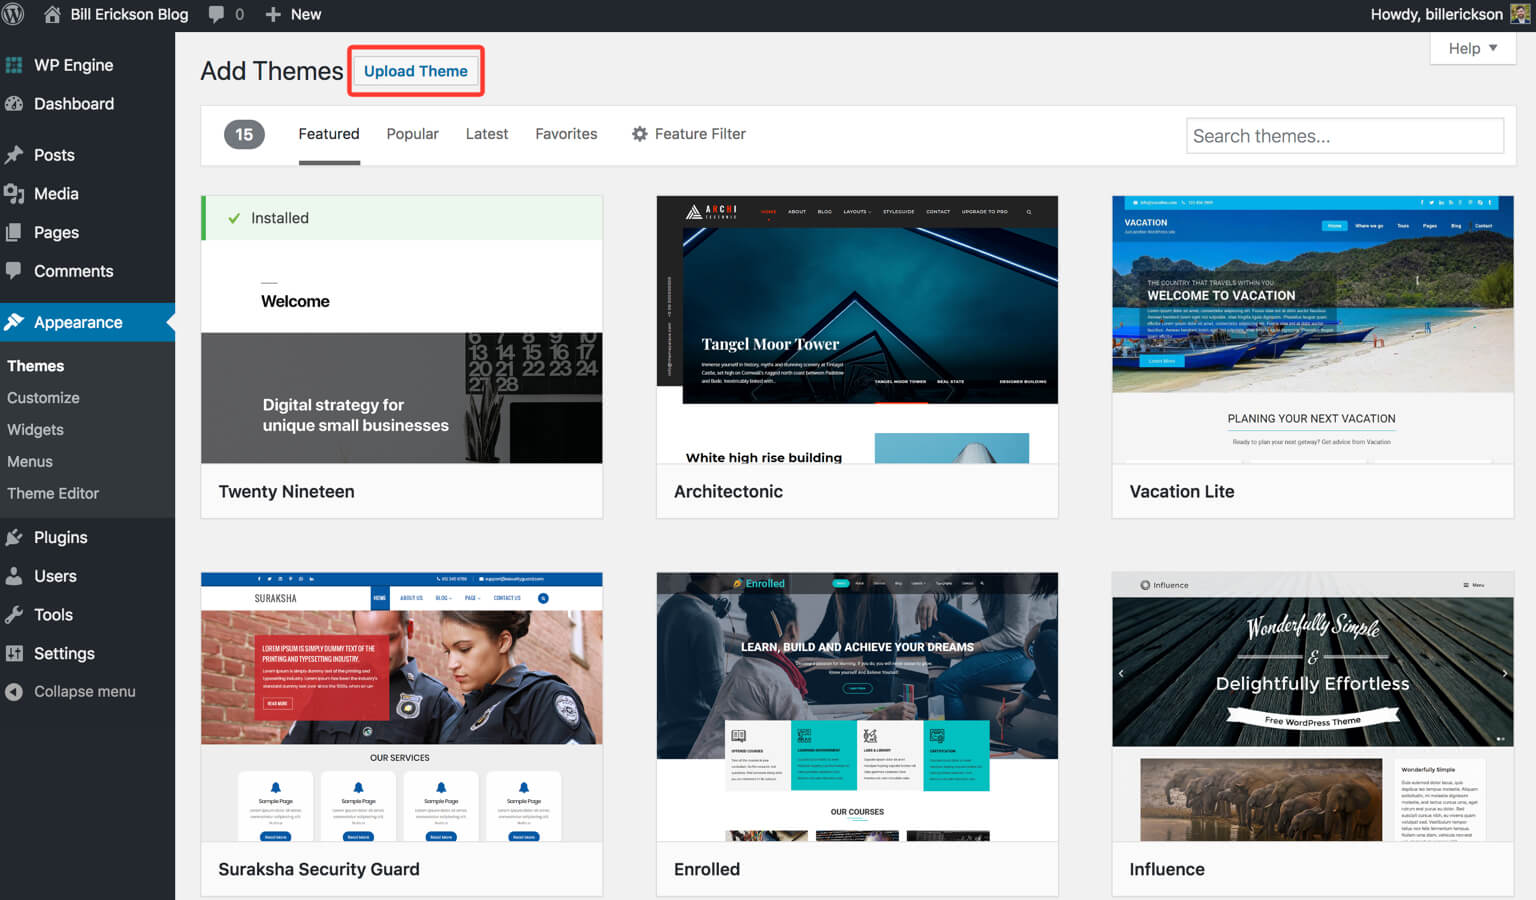This screenshot has height=900, width=1536.
Task: Click the Collapse menu arrow icon
Action: tap(14, 692)
